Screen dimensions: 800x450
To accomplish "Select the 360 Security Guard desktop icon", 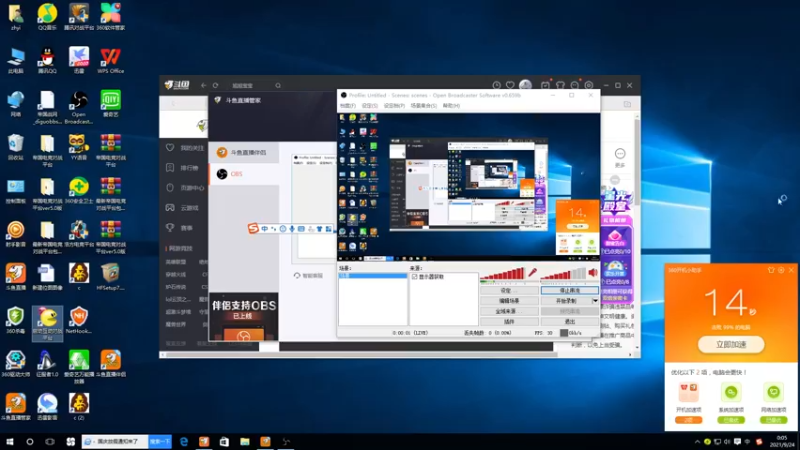I will [79, 191].
